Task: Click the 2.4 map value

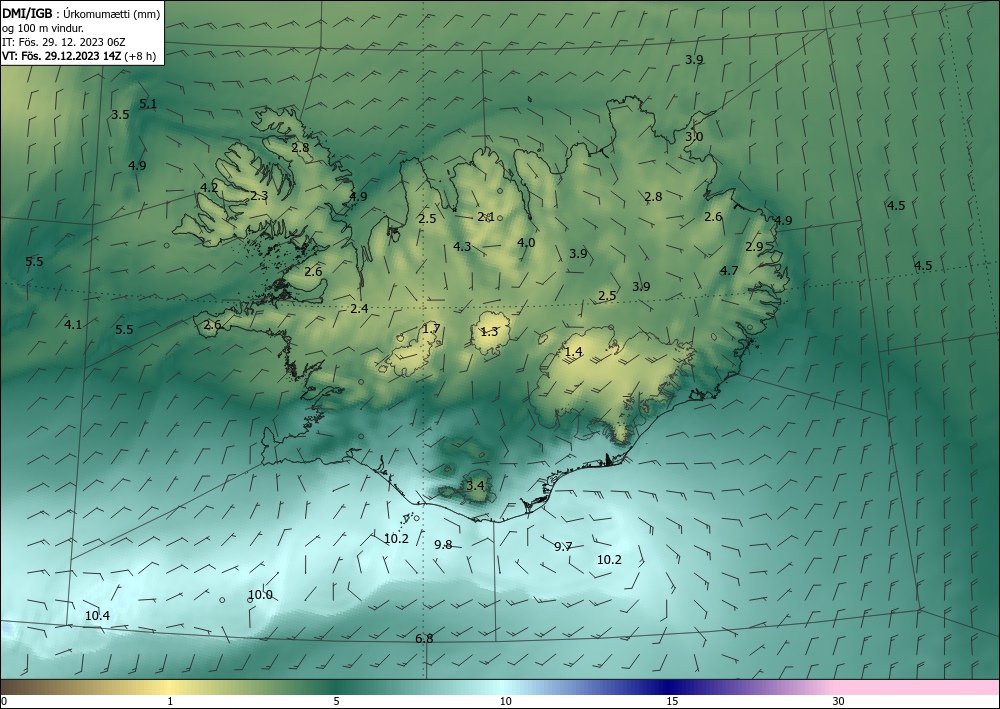Action: pyautogui.click(x=360, y=309)
